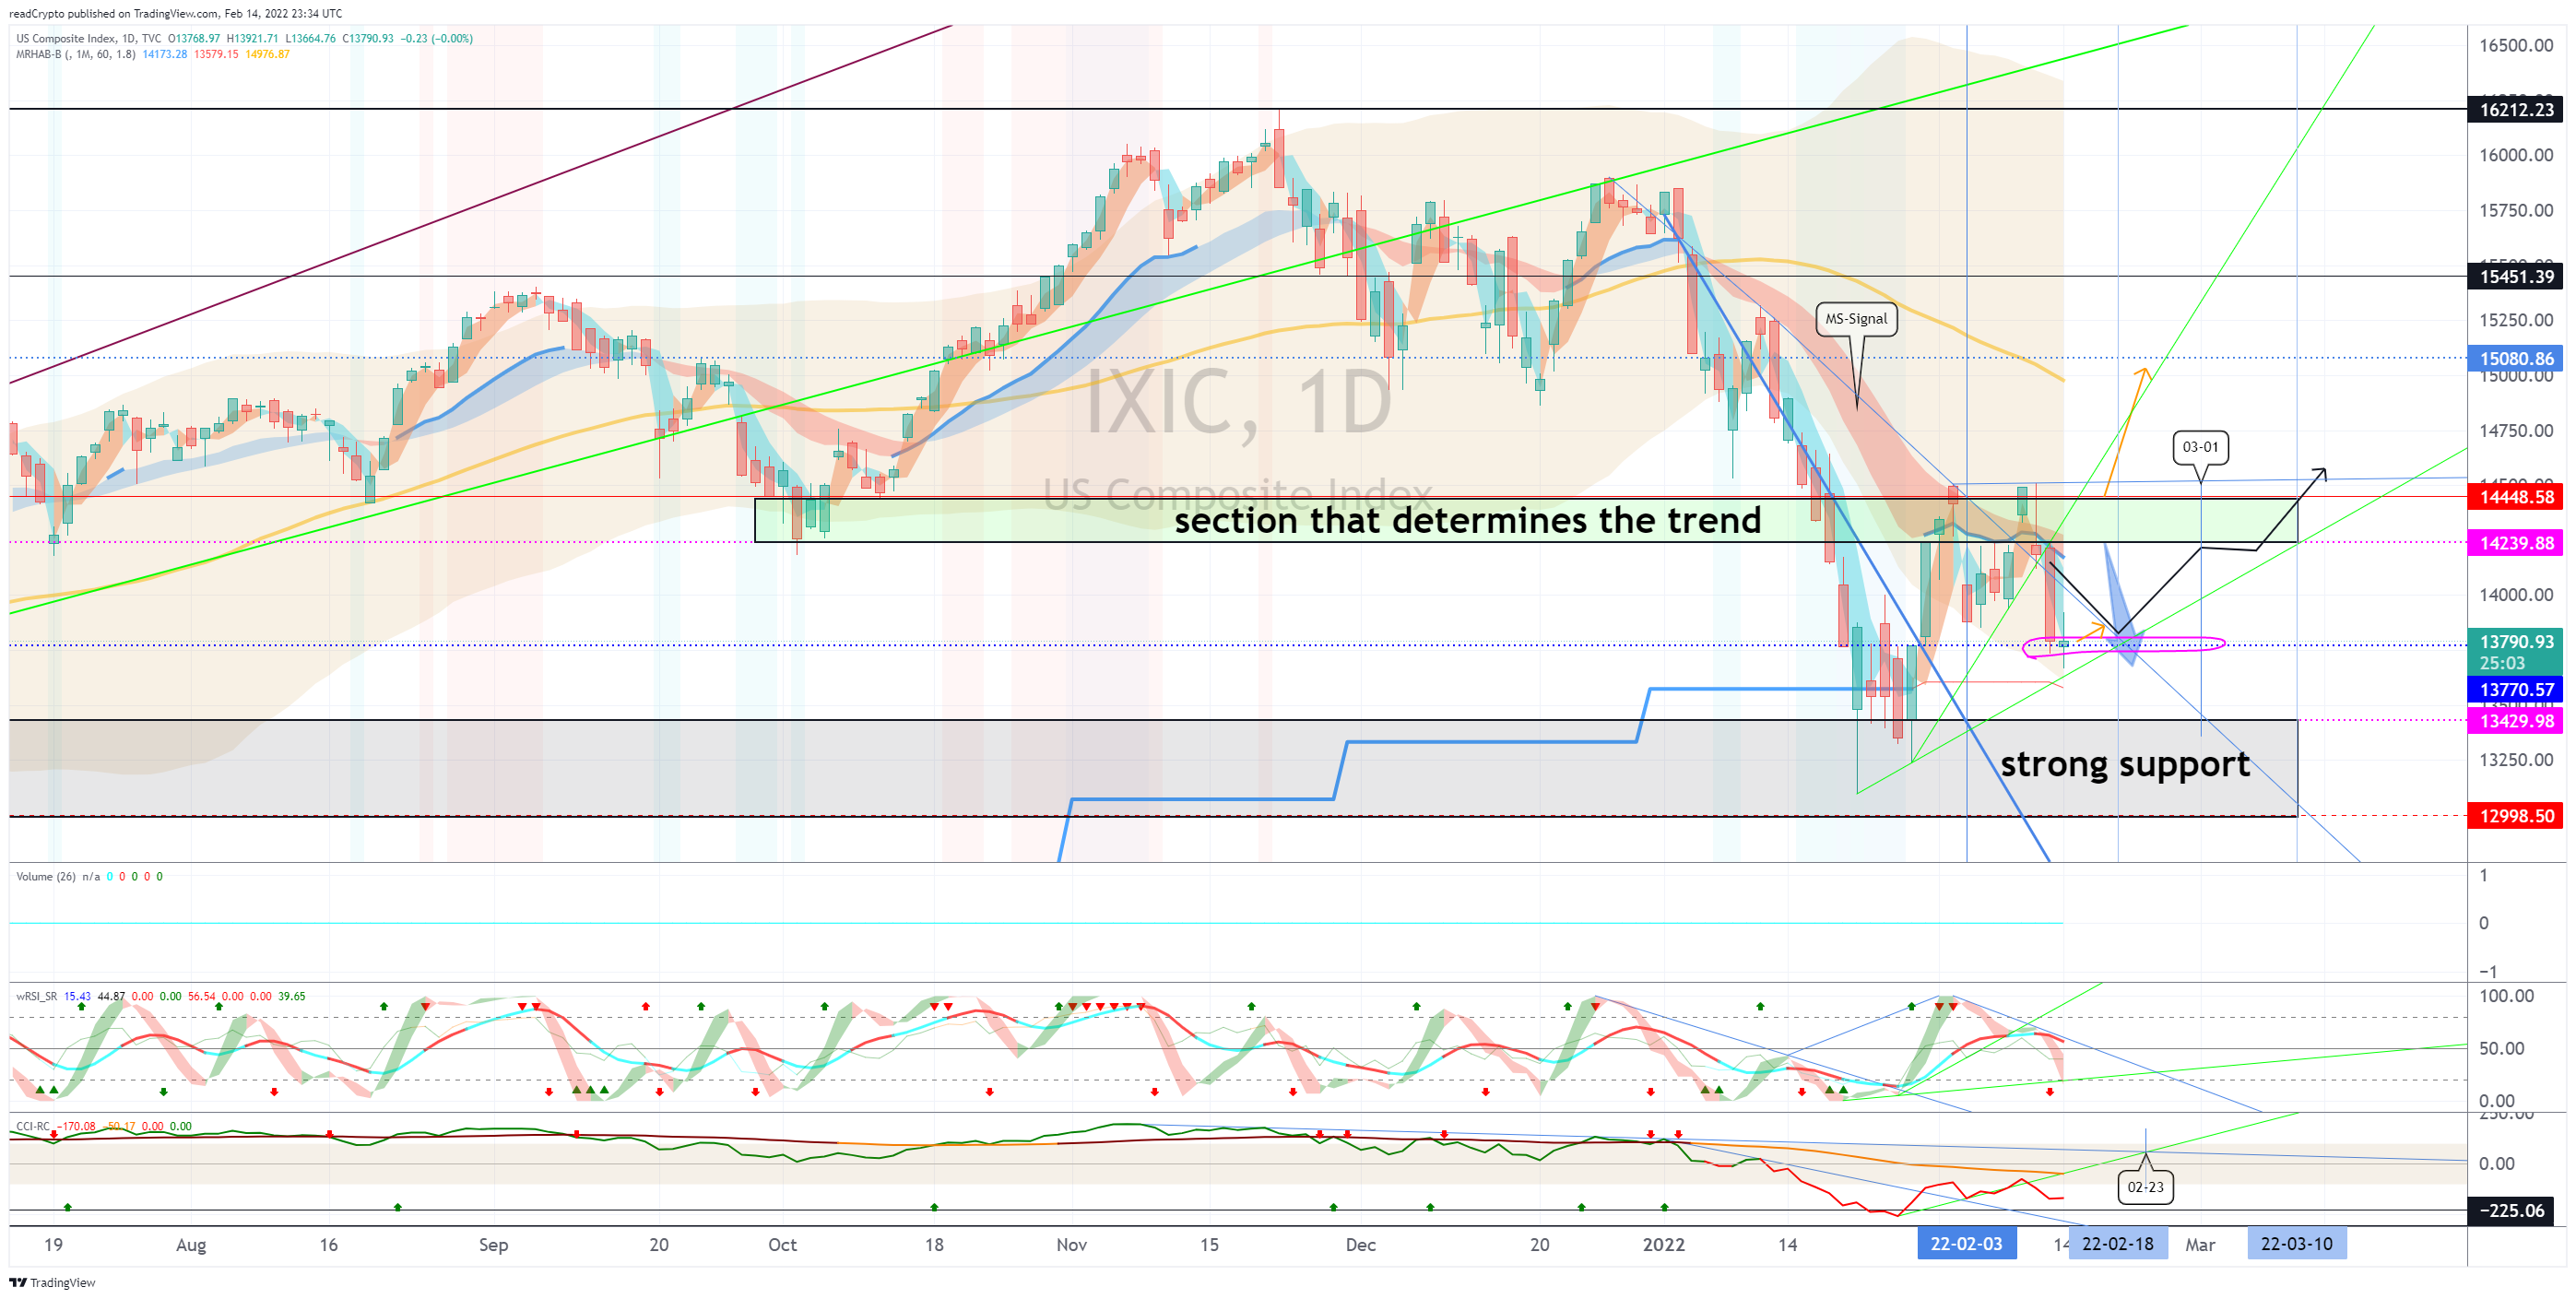Click the 2022 label on time axis
Screen dimensions: 2576x1299
coord(1664,1245)
